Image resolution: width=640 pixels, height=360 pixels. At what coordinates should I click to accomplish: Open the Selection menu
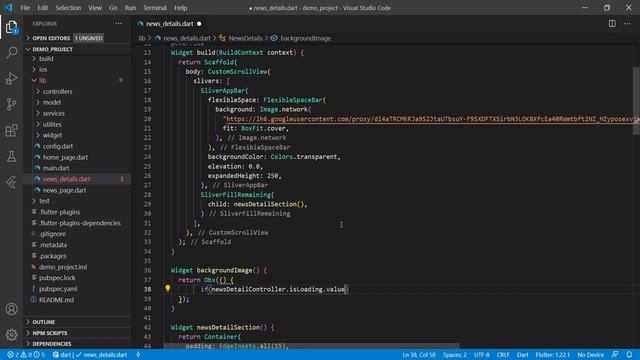tap(68, 8)
